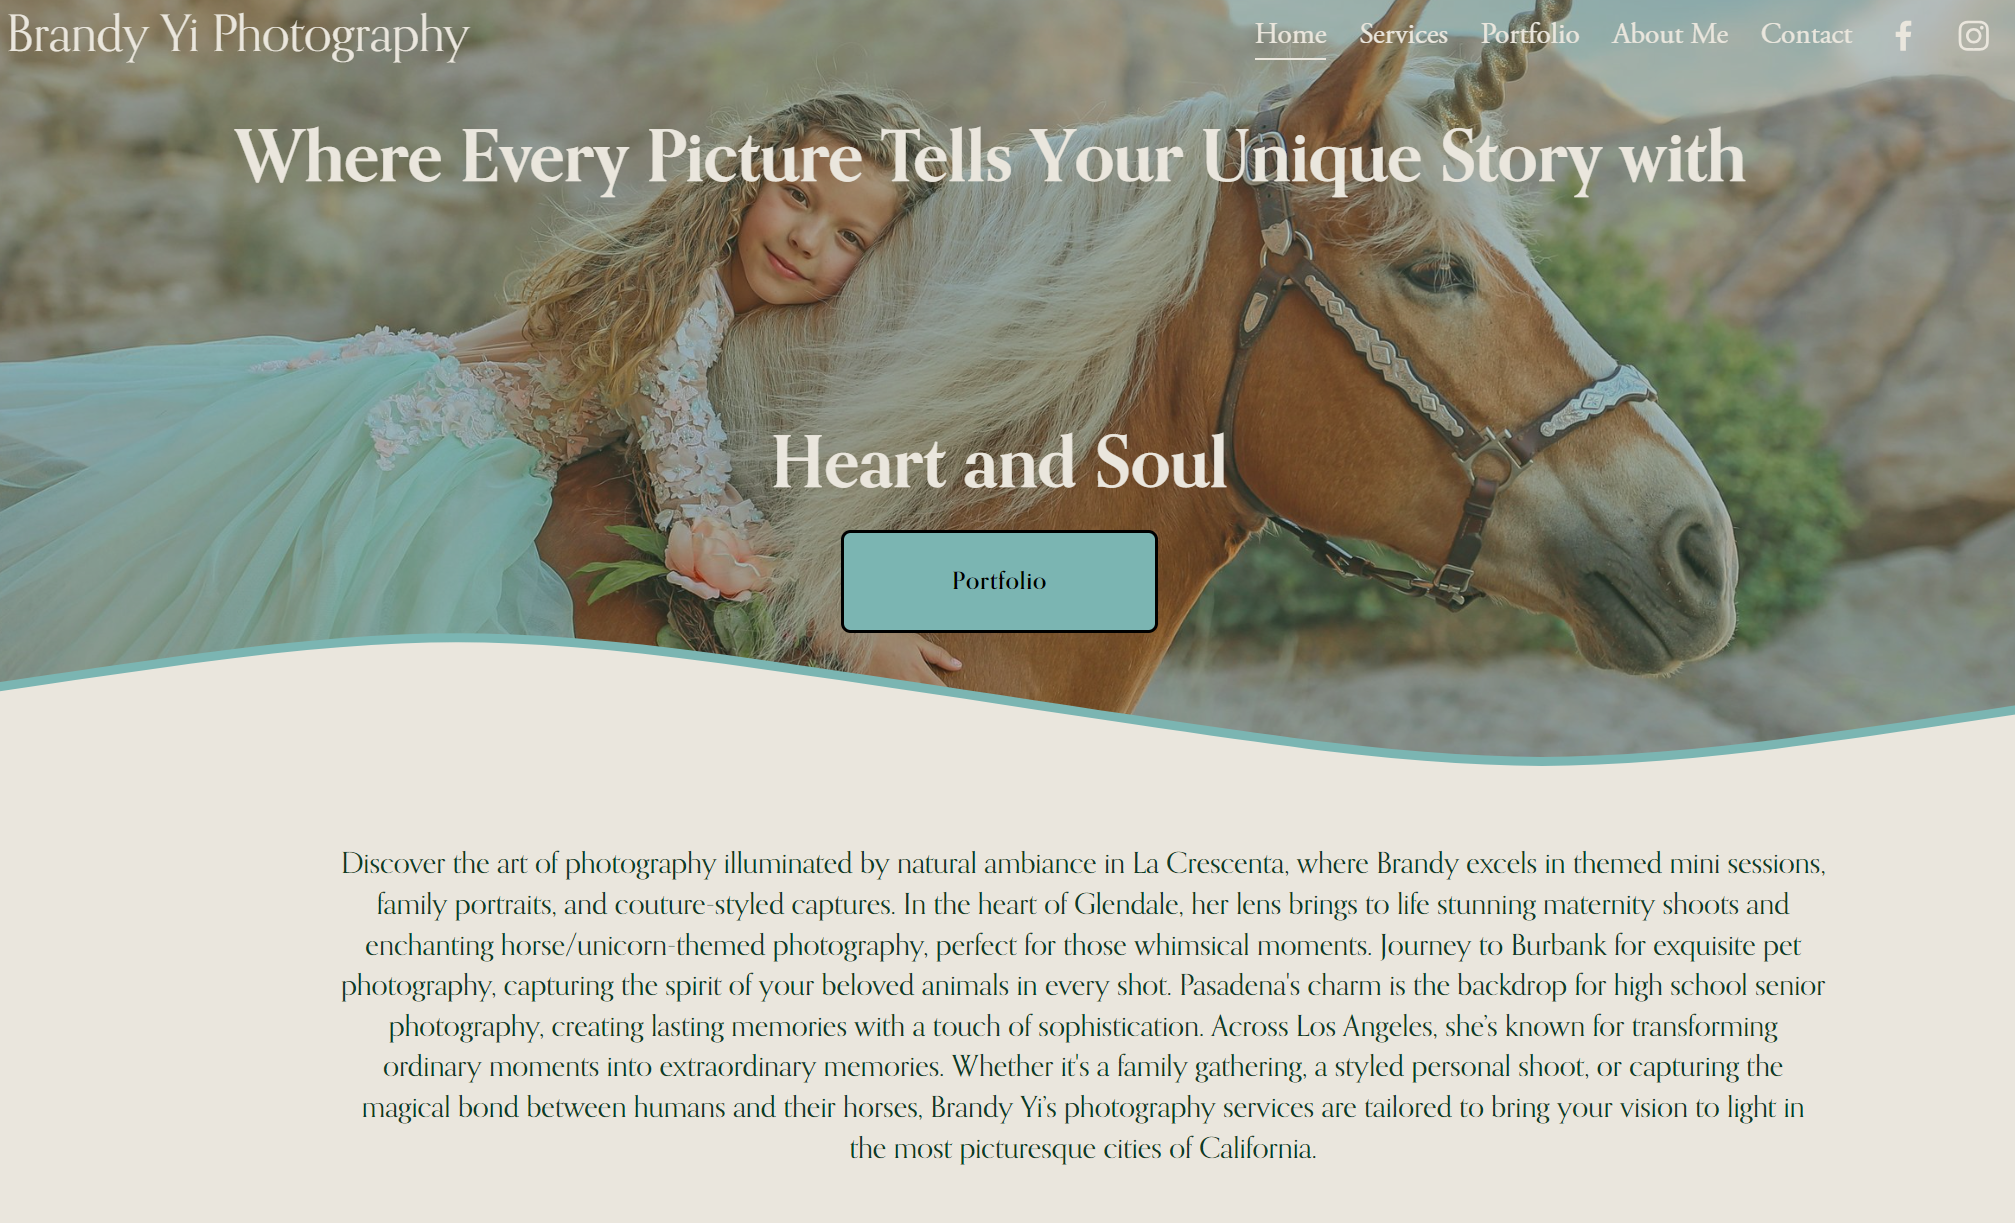Click the Brandy Yi Photography site title

[238, 36]
